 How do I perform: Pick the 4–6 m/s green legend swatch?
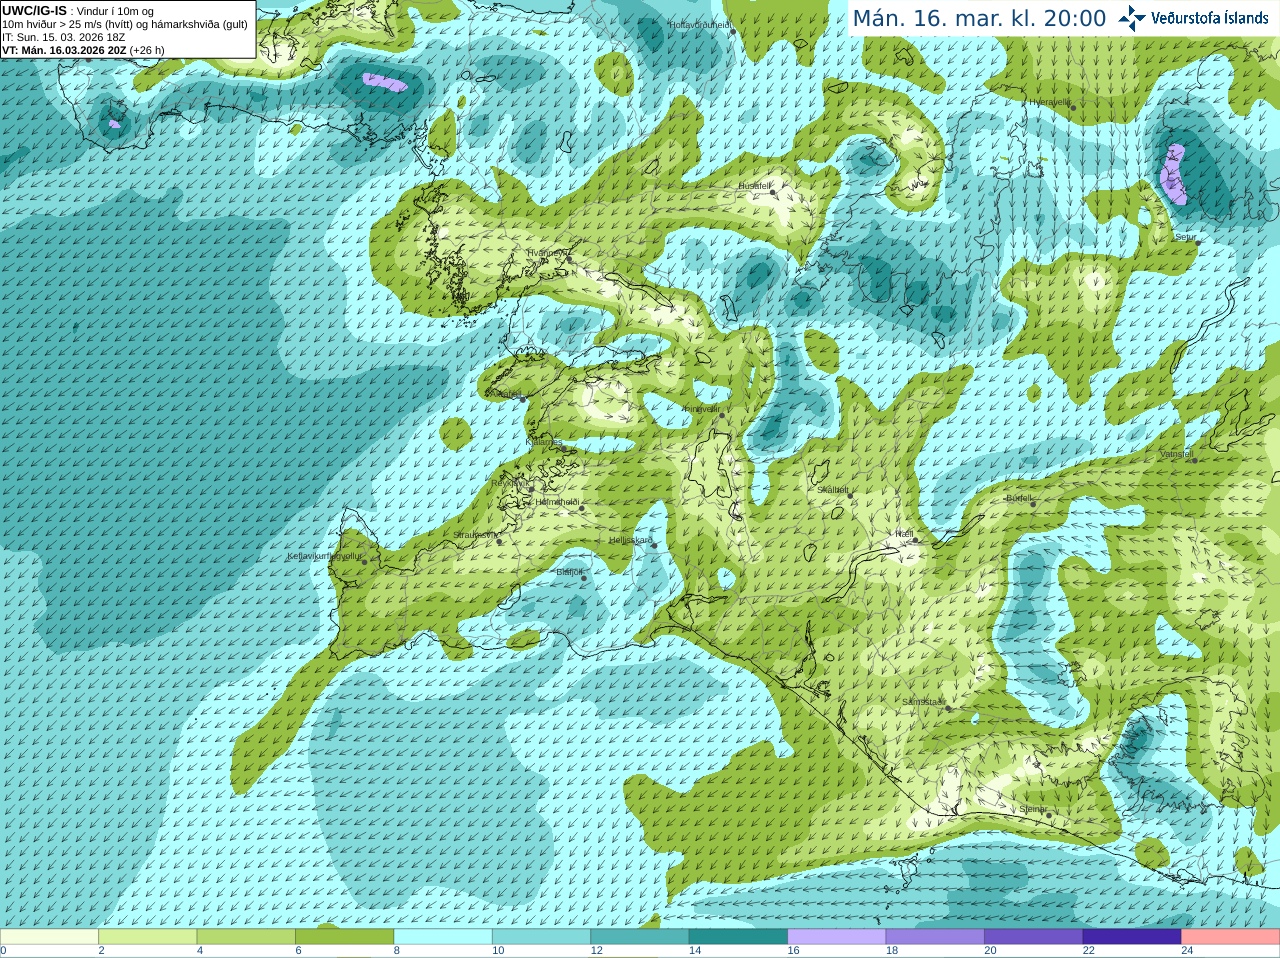pyautogui.click(x=246, y=937)
